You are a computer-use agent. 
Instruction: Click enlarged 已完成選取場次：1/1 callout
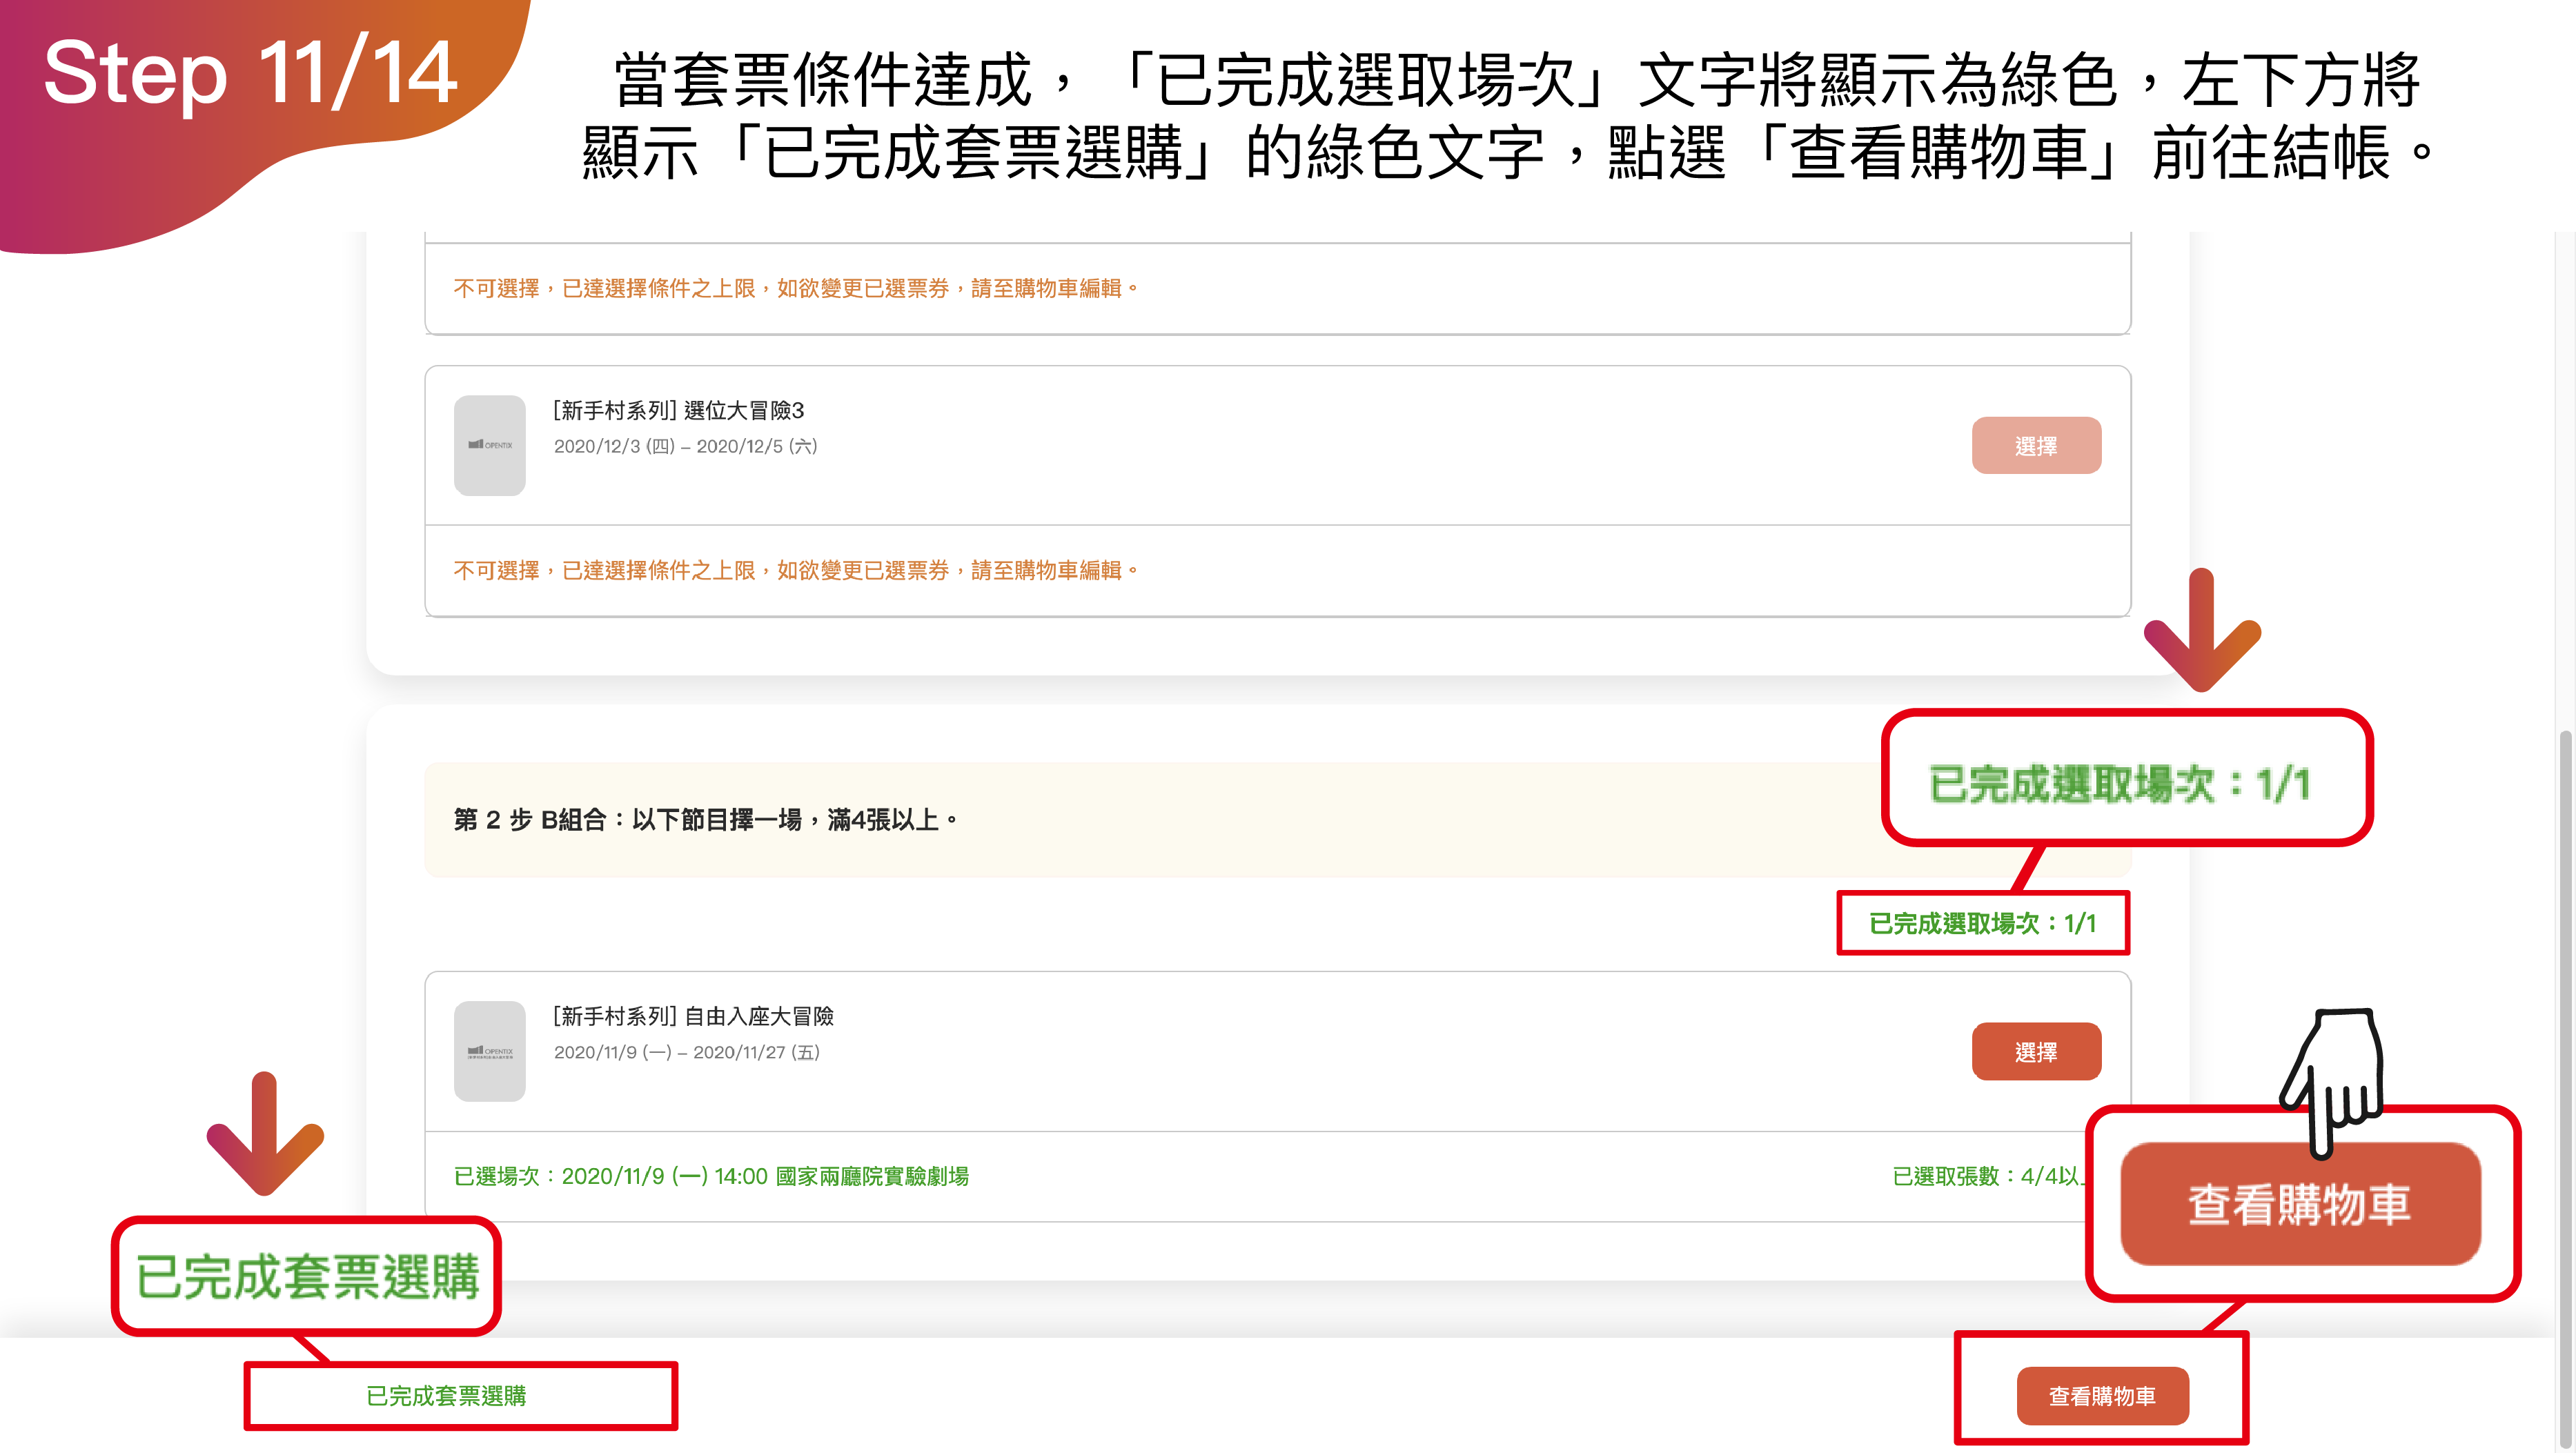(2119, 783)
